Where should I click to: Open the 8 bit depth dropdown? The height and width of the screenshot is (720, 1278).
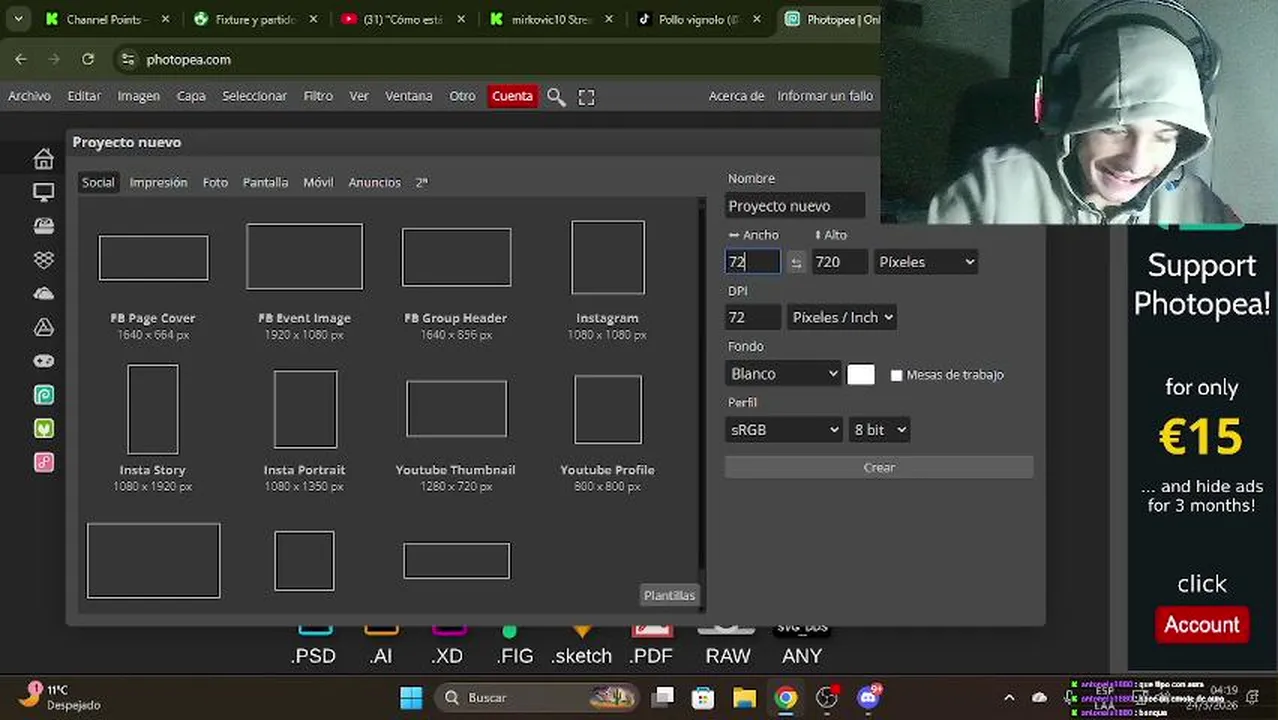tap(879, 430)
